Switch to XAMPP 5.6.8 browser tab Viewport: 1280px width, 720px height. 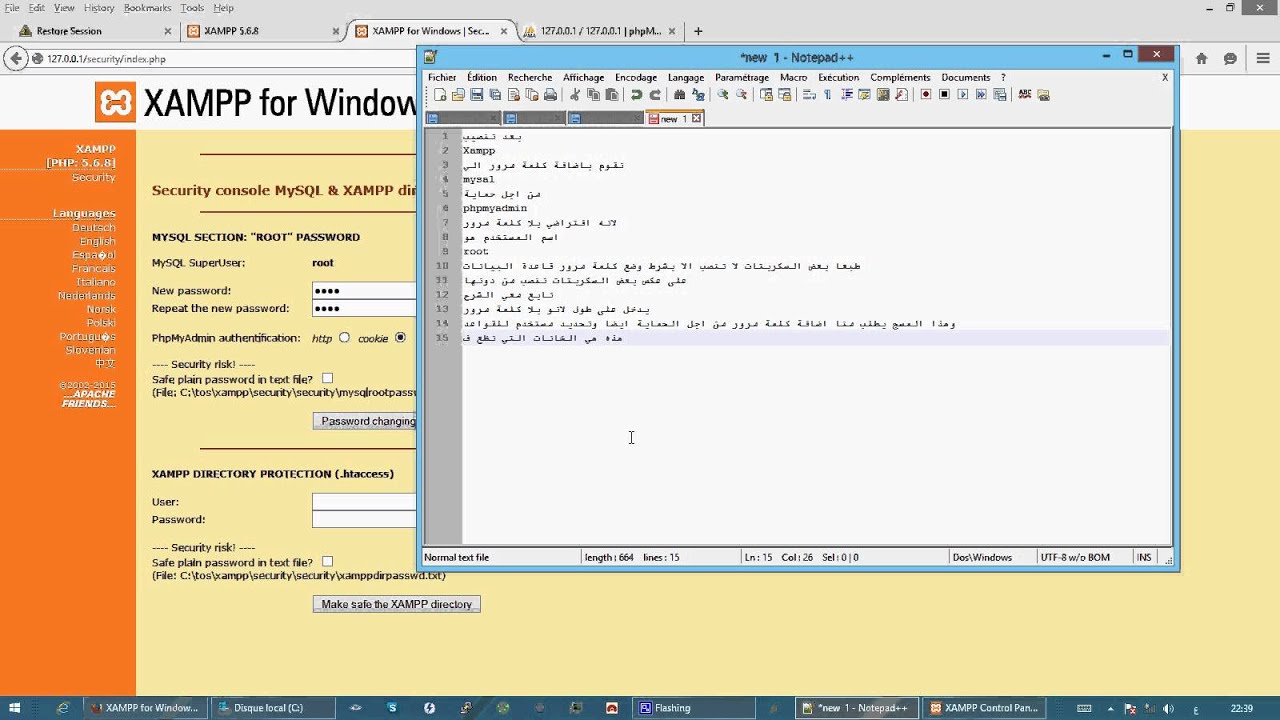pos(260,31)
